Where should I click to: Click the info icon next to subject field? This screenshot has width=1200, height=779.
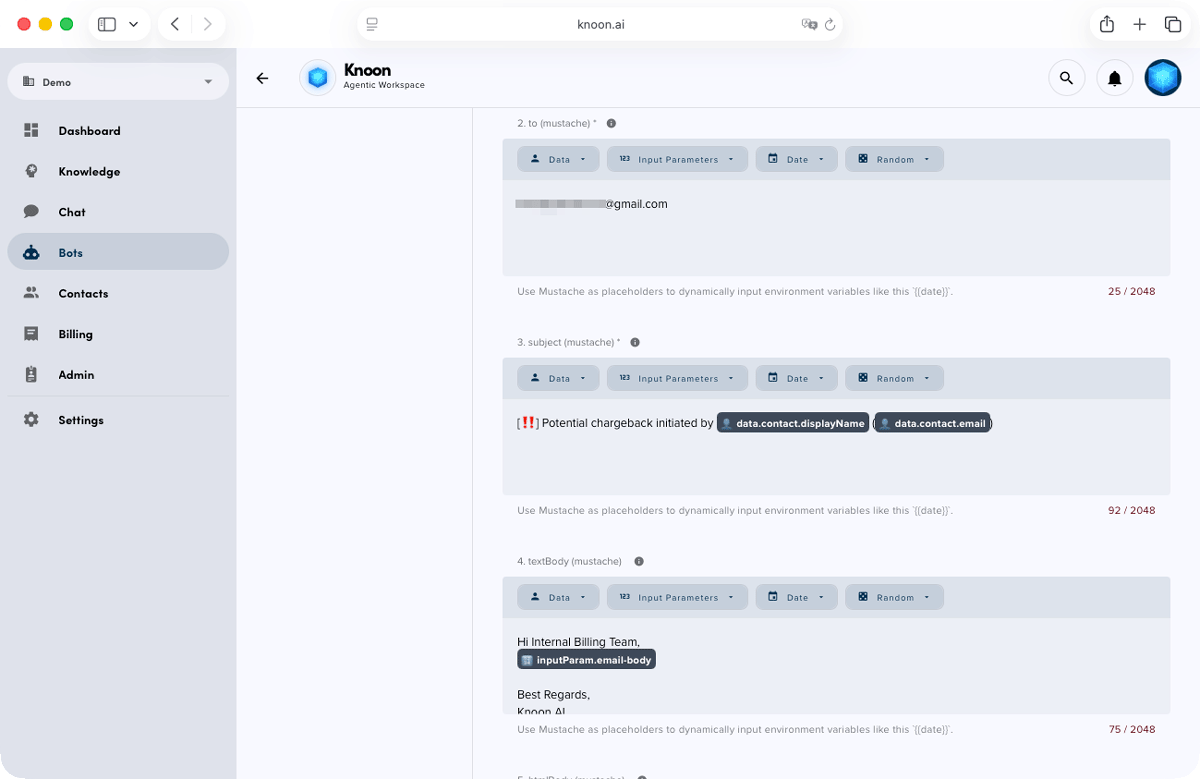[635, 342]
